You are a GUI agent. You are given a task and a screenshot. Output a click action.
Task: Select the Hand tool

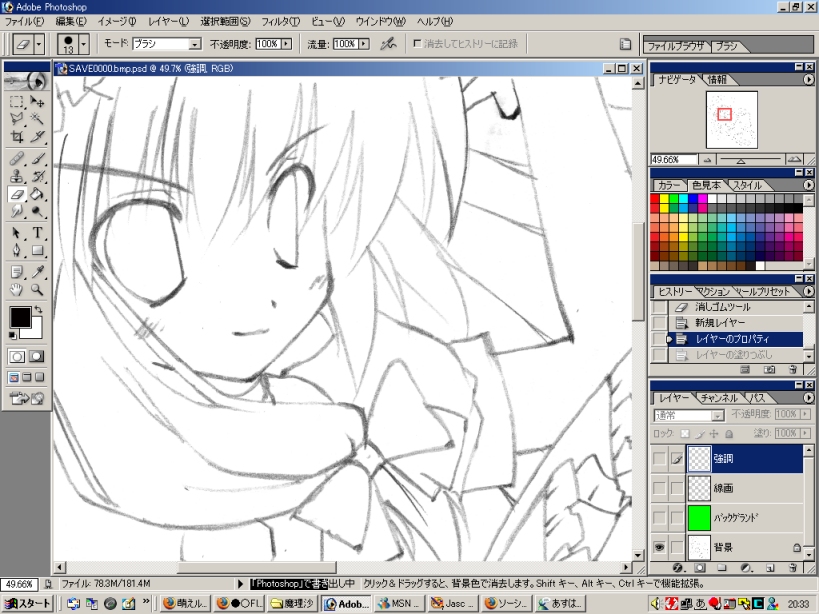pyautogui.click(x=17, y=290)
